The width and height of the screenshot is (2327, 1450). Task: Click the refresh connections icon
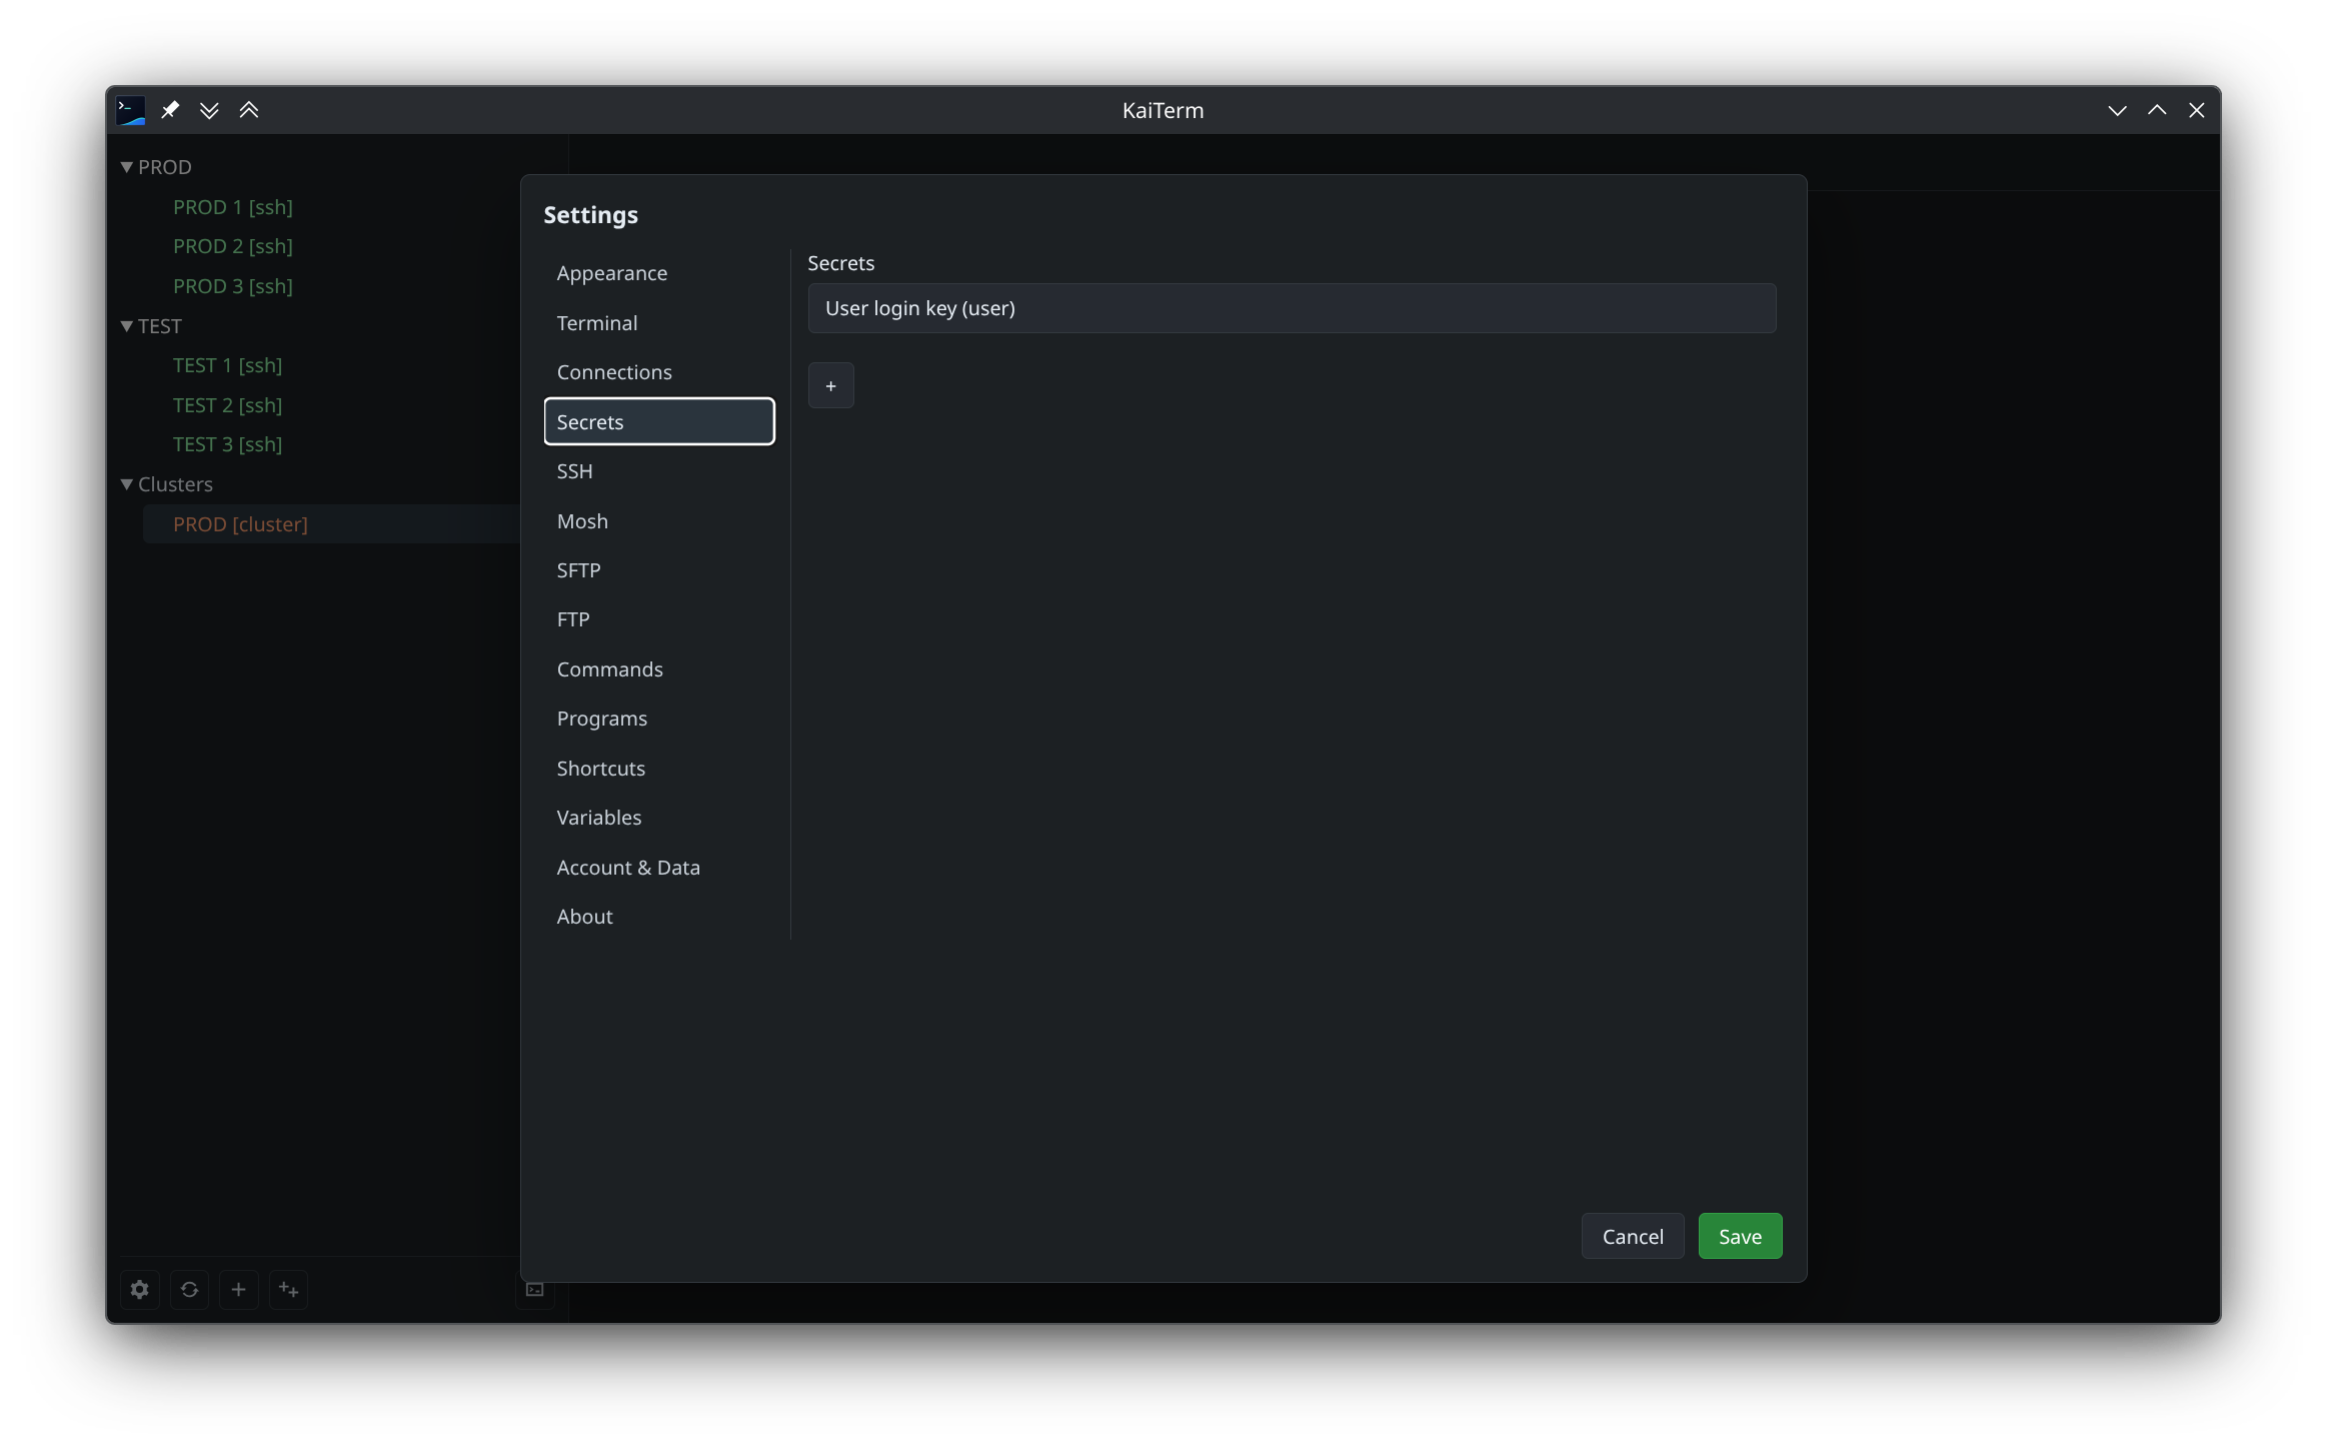[189, 1289]
